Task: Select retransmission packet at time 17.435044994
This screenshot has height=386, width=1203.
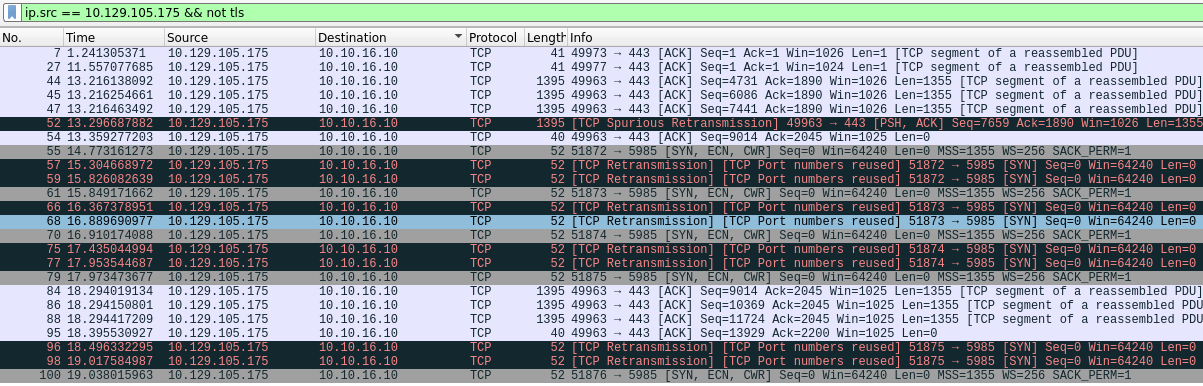Action: tap(601, 249)
